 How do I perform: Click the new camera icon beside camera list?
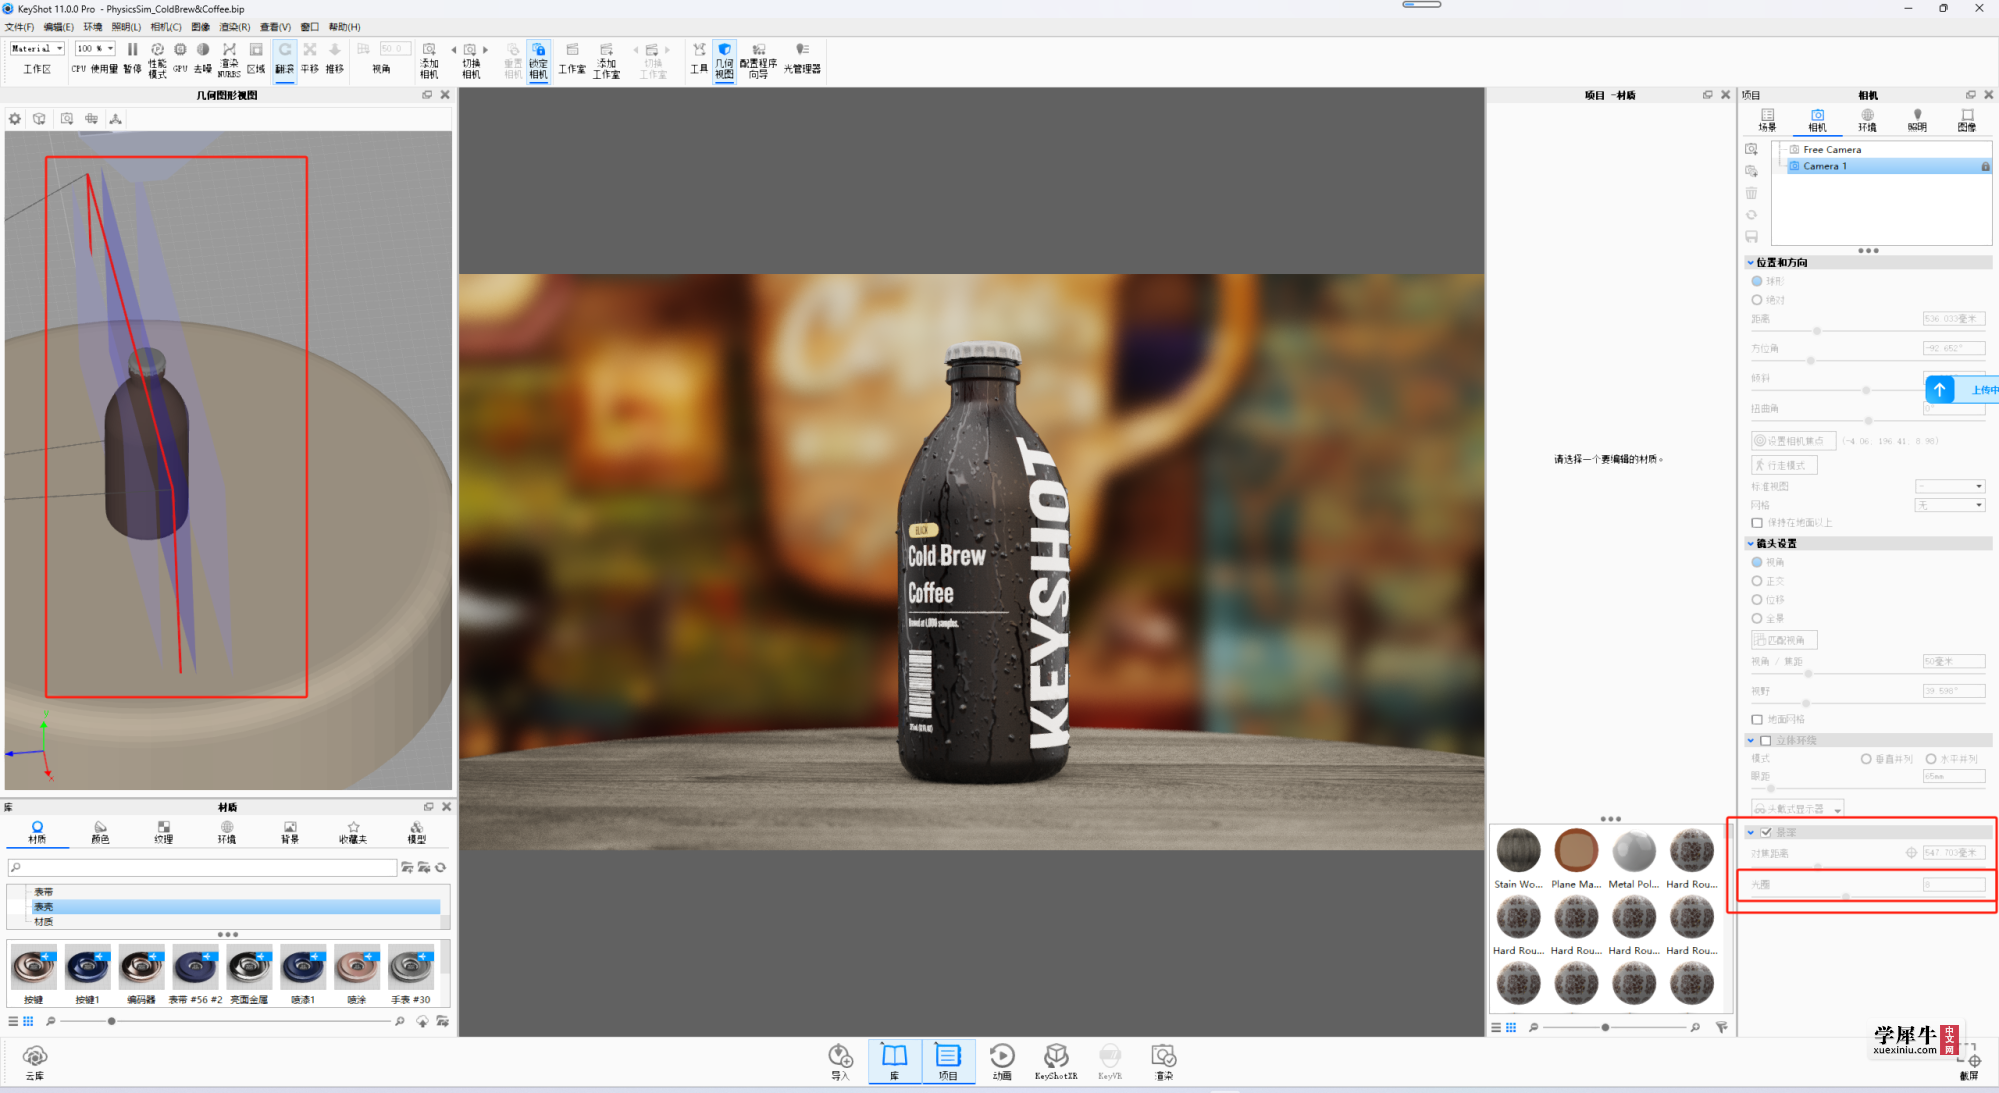click(1751, 149)
